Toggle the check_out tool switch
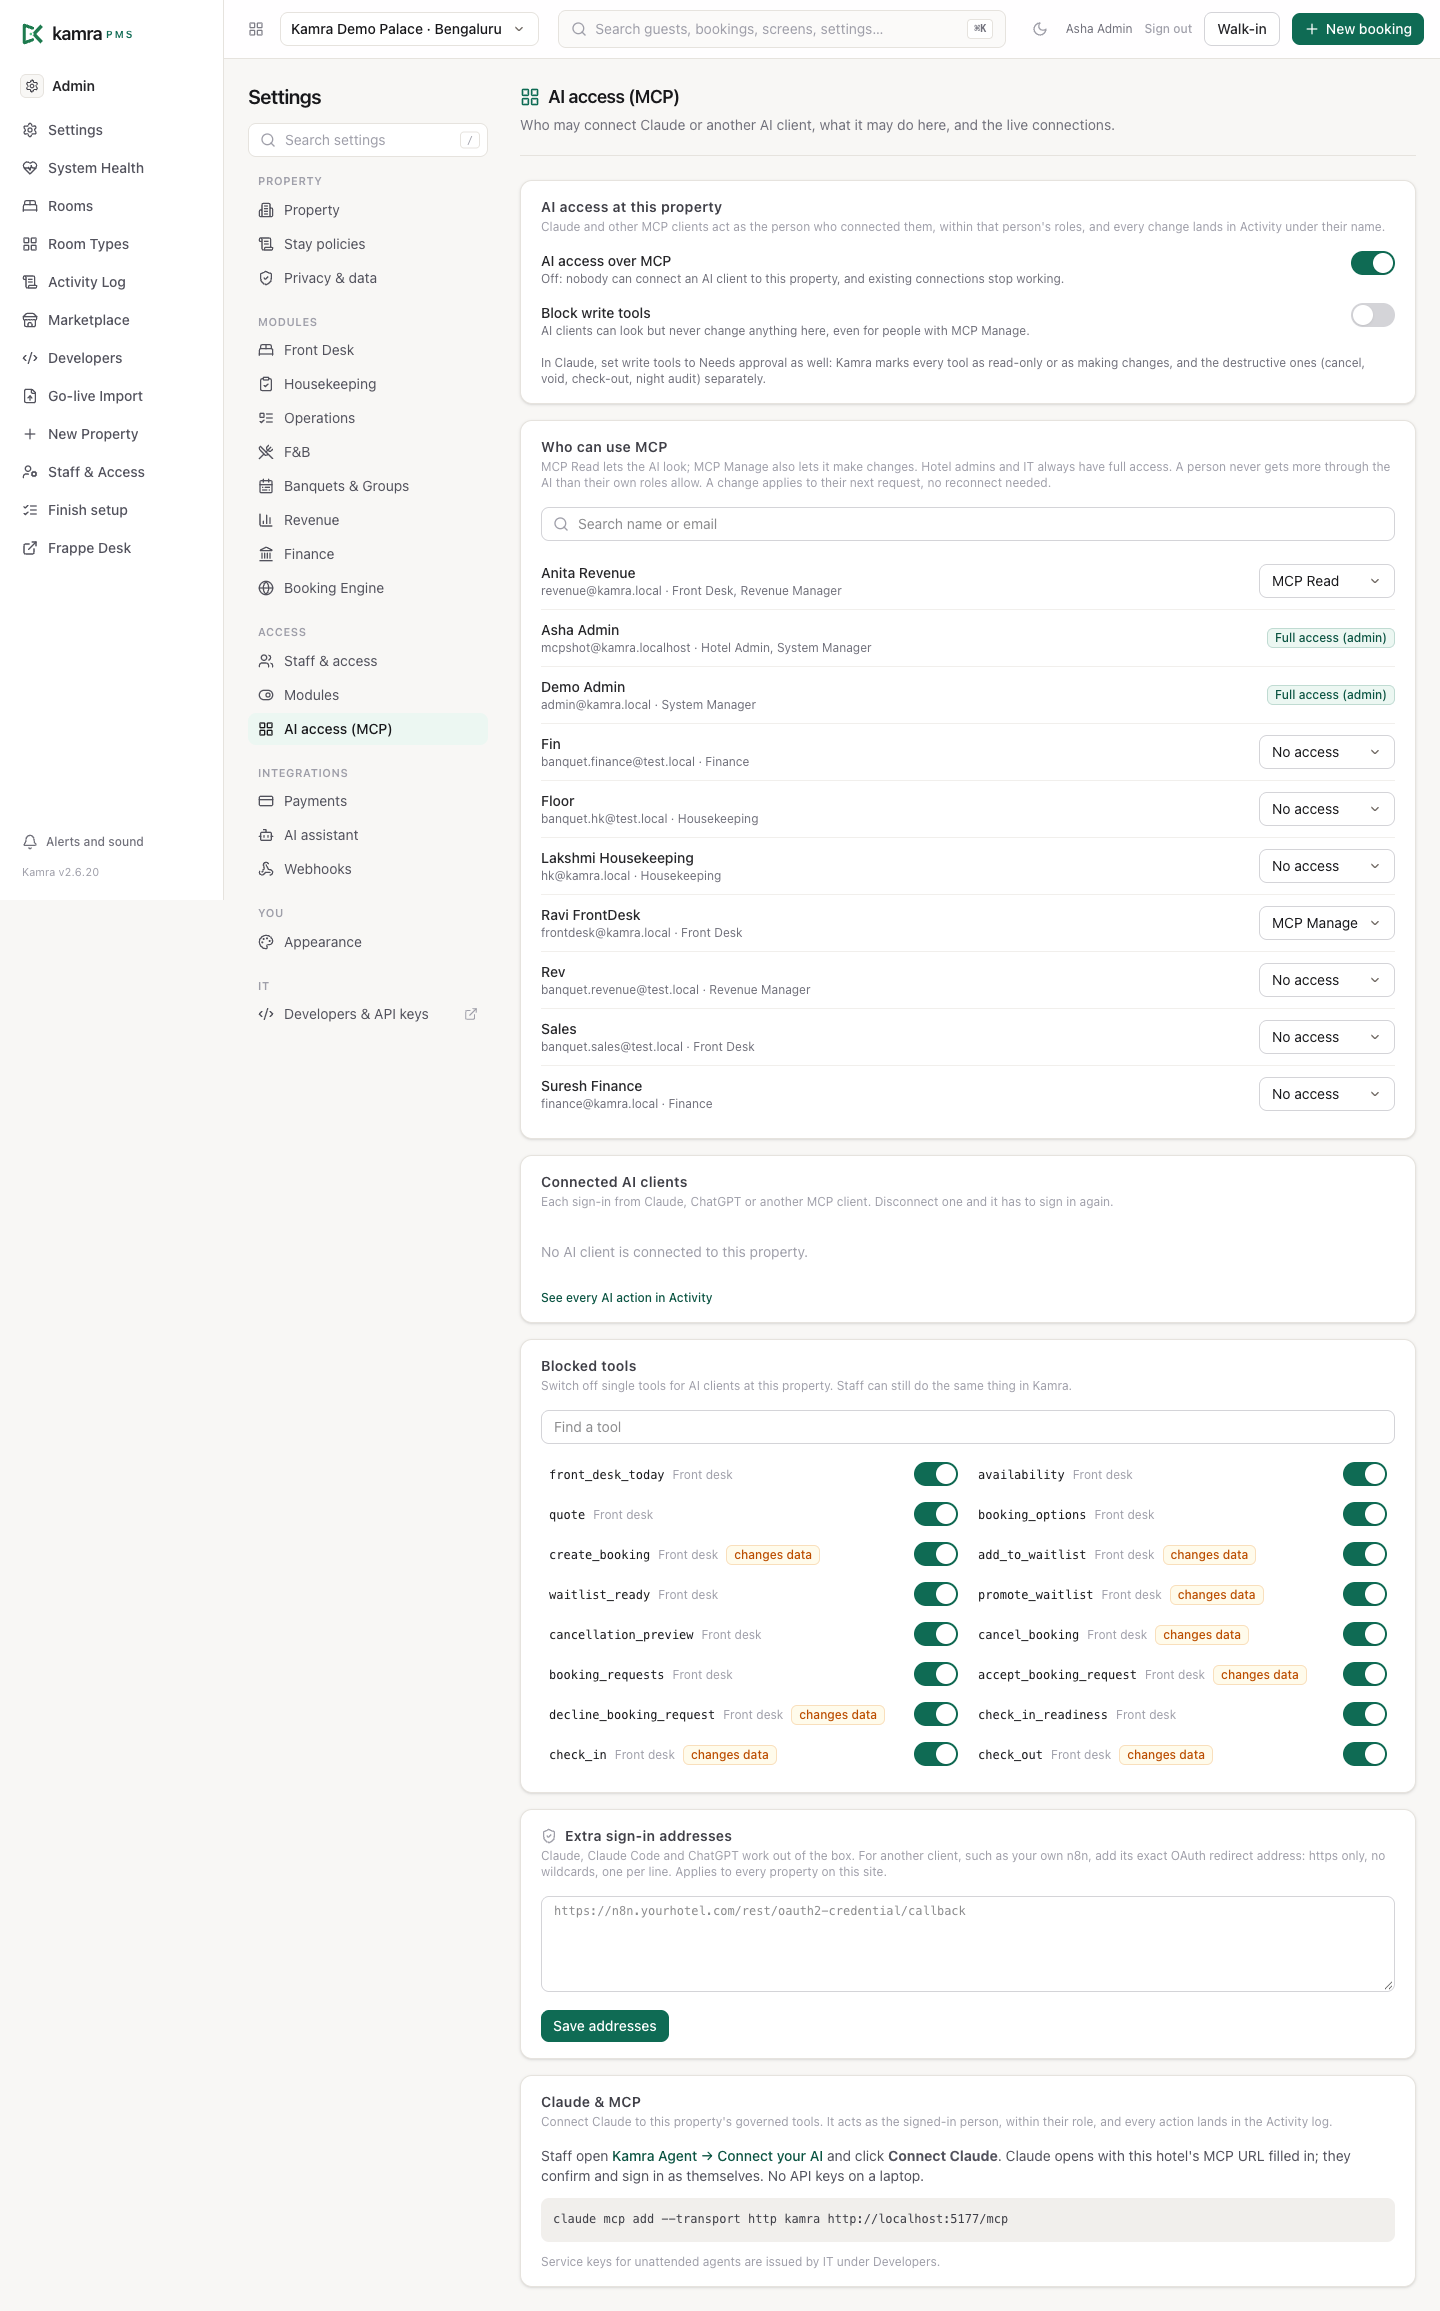 pos(1365,1754)
